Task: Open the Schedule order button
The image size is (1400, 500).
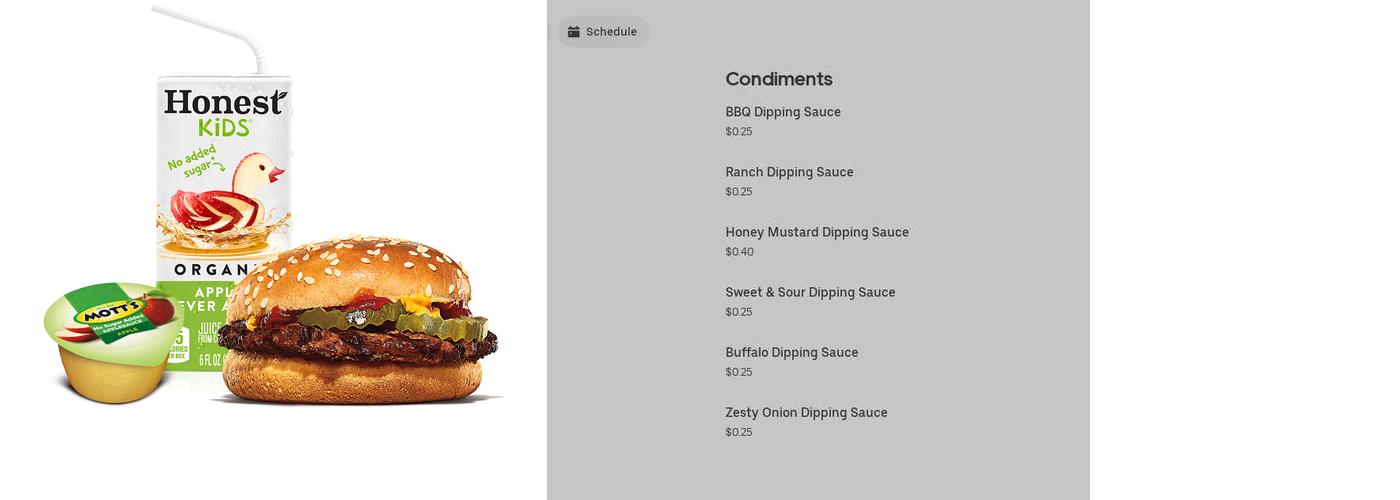Action: coord(603,32)
